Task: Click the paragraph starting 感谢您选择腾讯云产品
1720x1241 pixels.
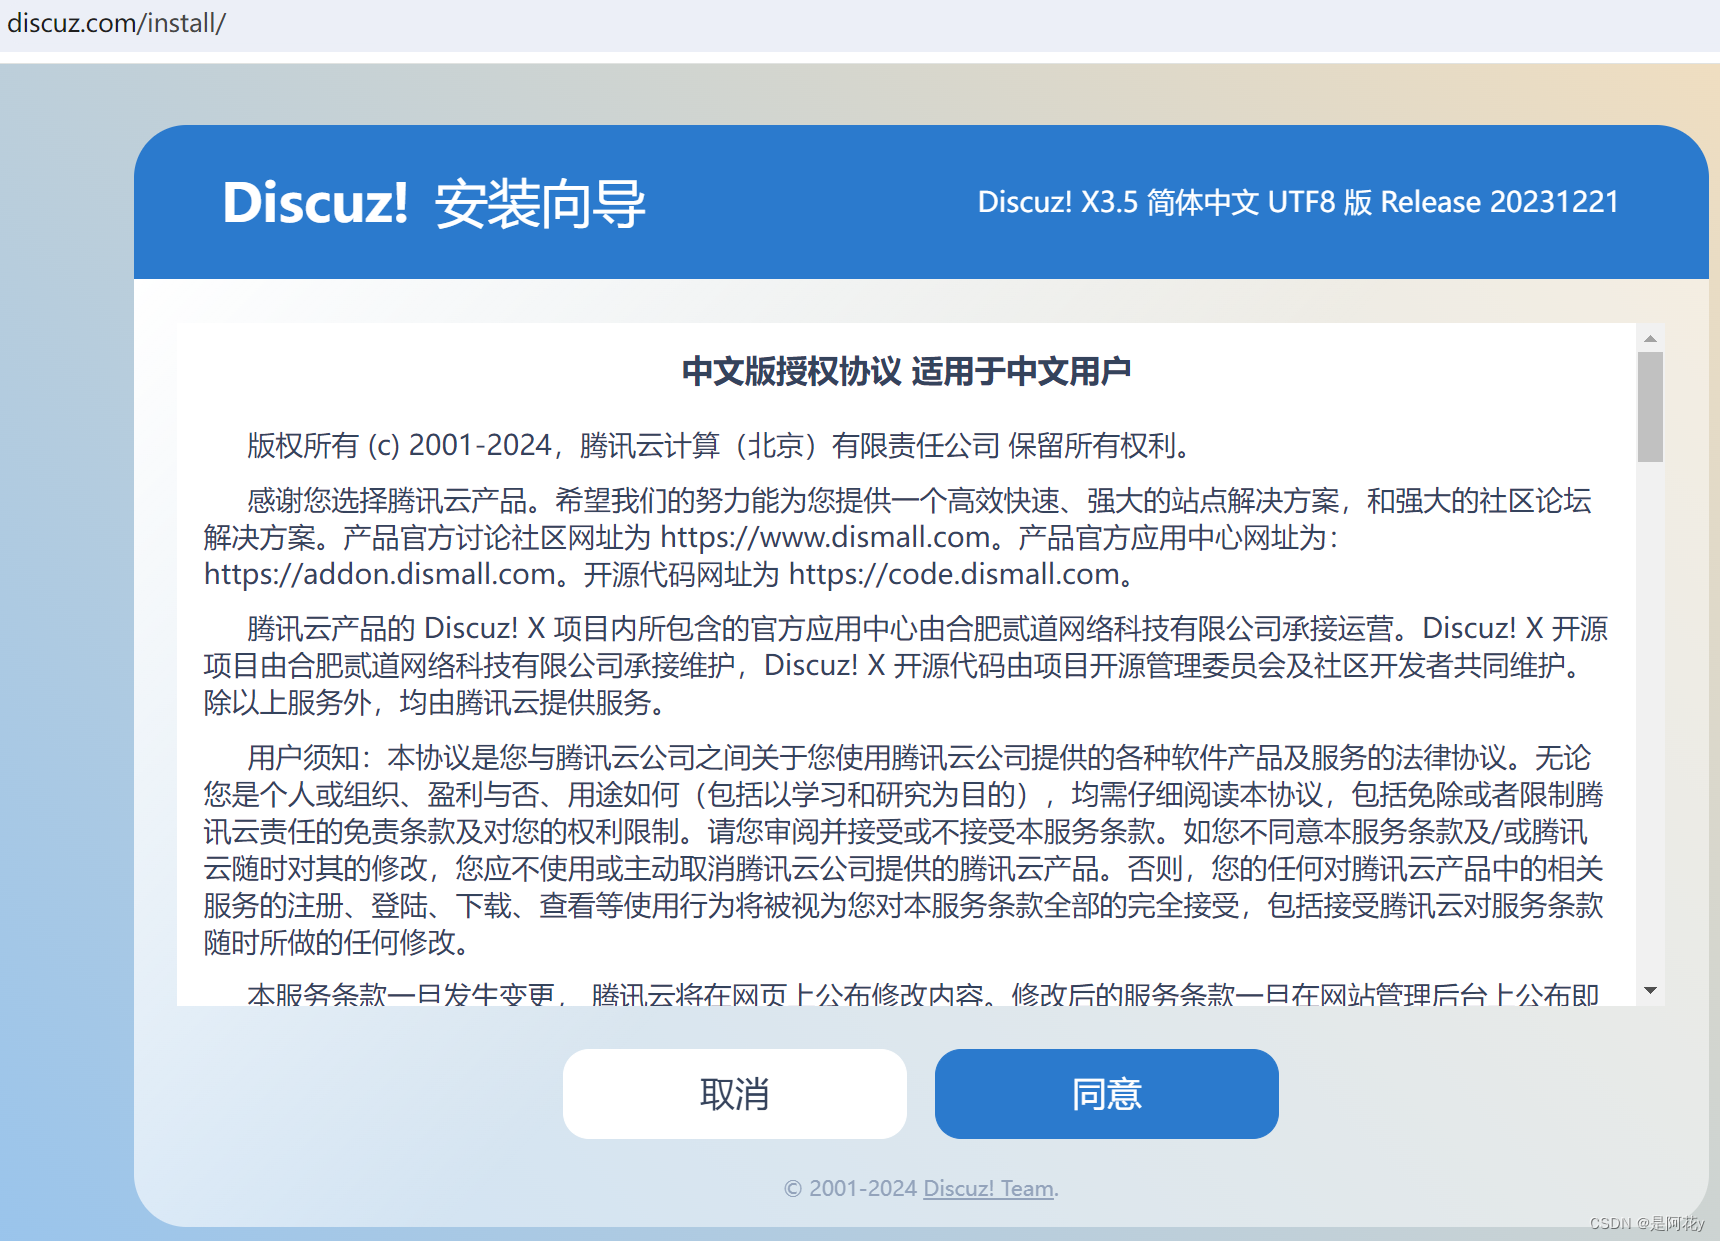Action: point(898,537)
